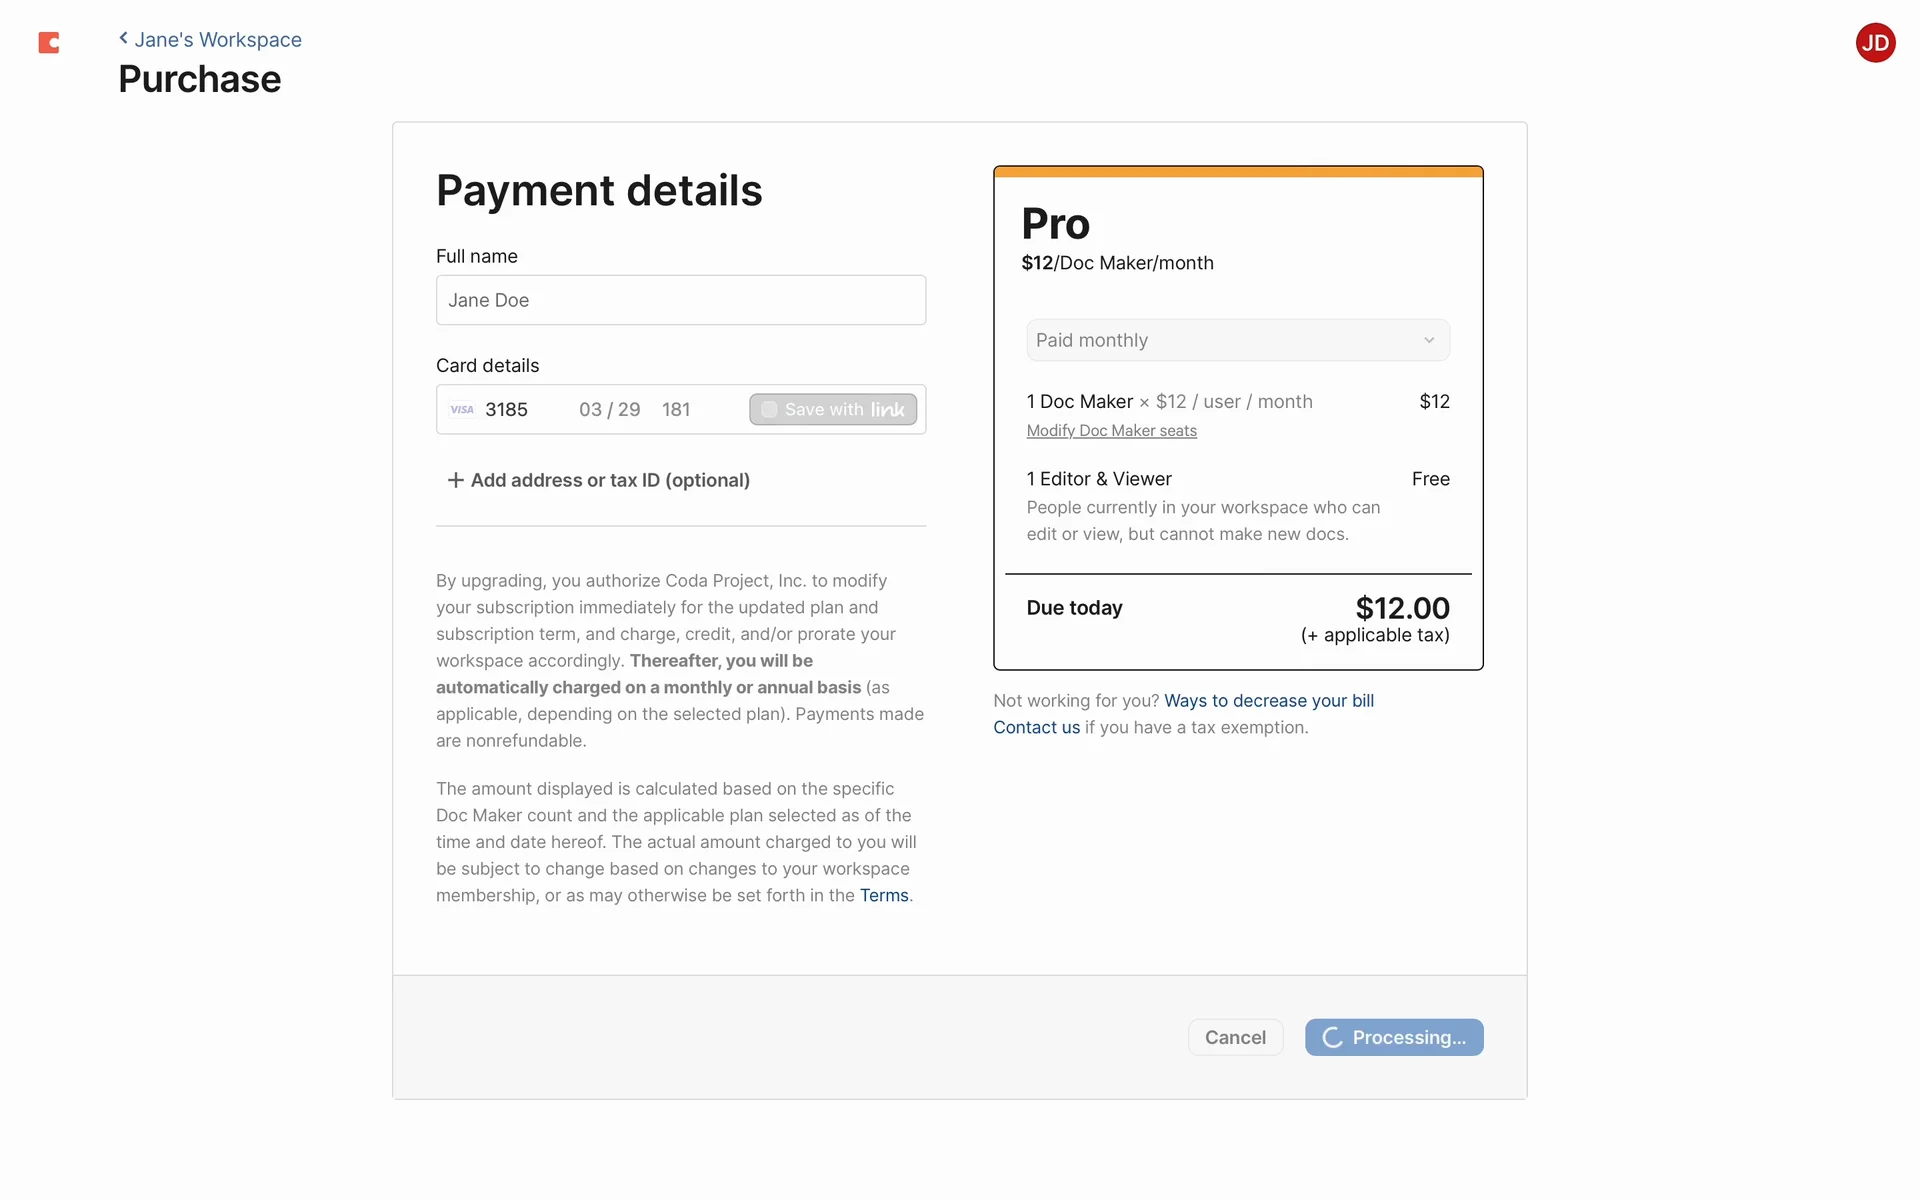The width and height of the screenshot is (1920, 1200).
Task: Click the Full name input field
Action: point(680,300)
